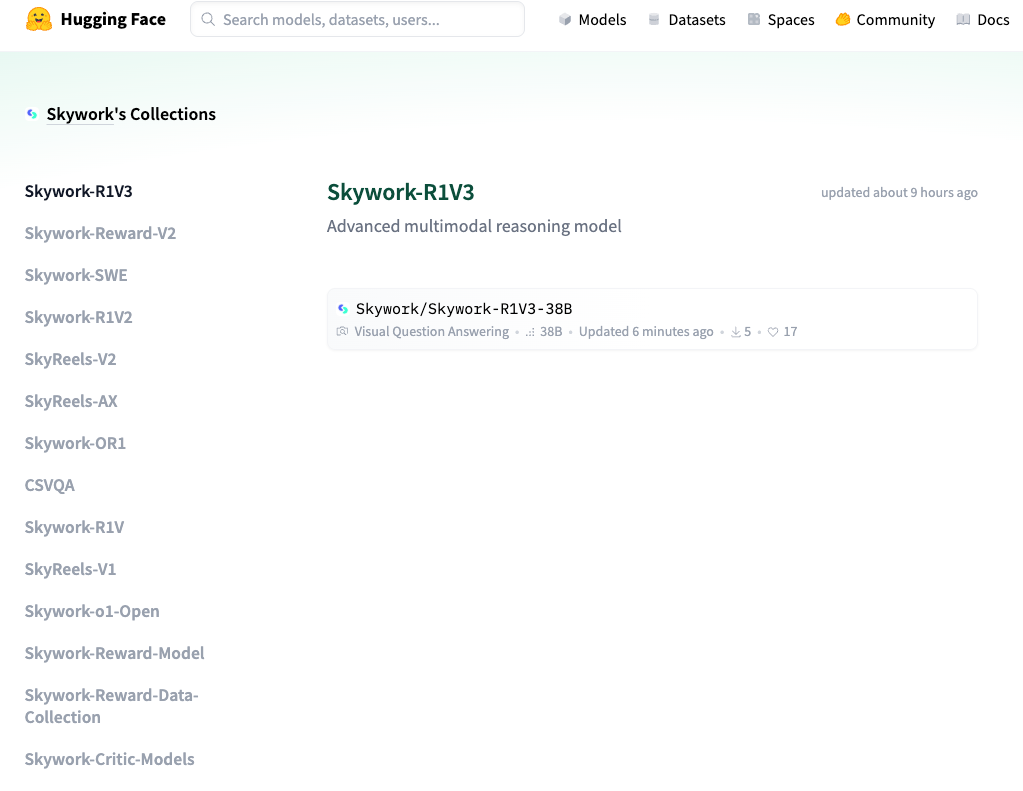Click the Skywork-R1V3 collection title heading

(400, 192)
